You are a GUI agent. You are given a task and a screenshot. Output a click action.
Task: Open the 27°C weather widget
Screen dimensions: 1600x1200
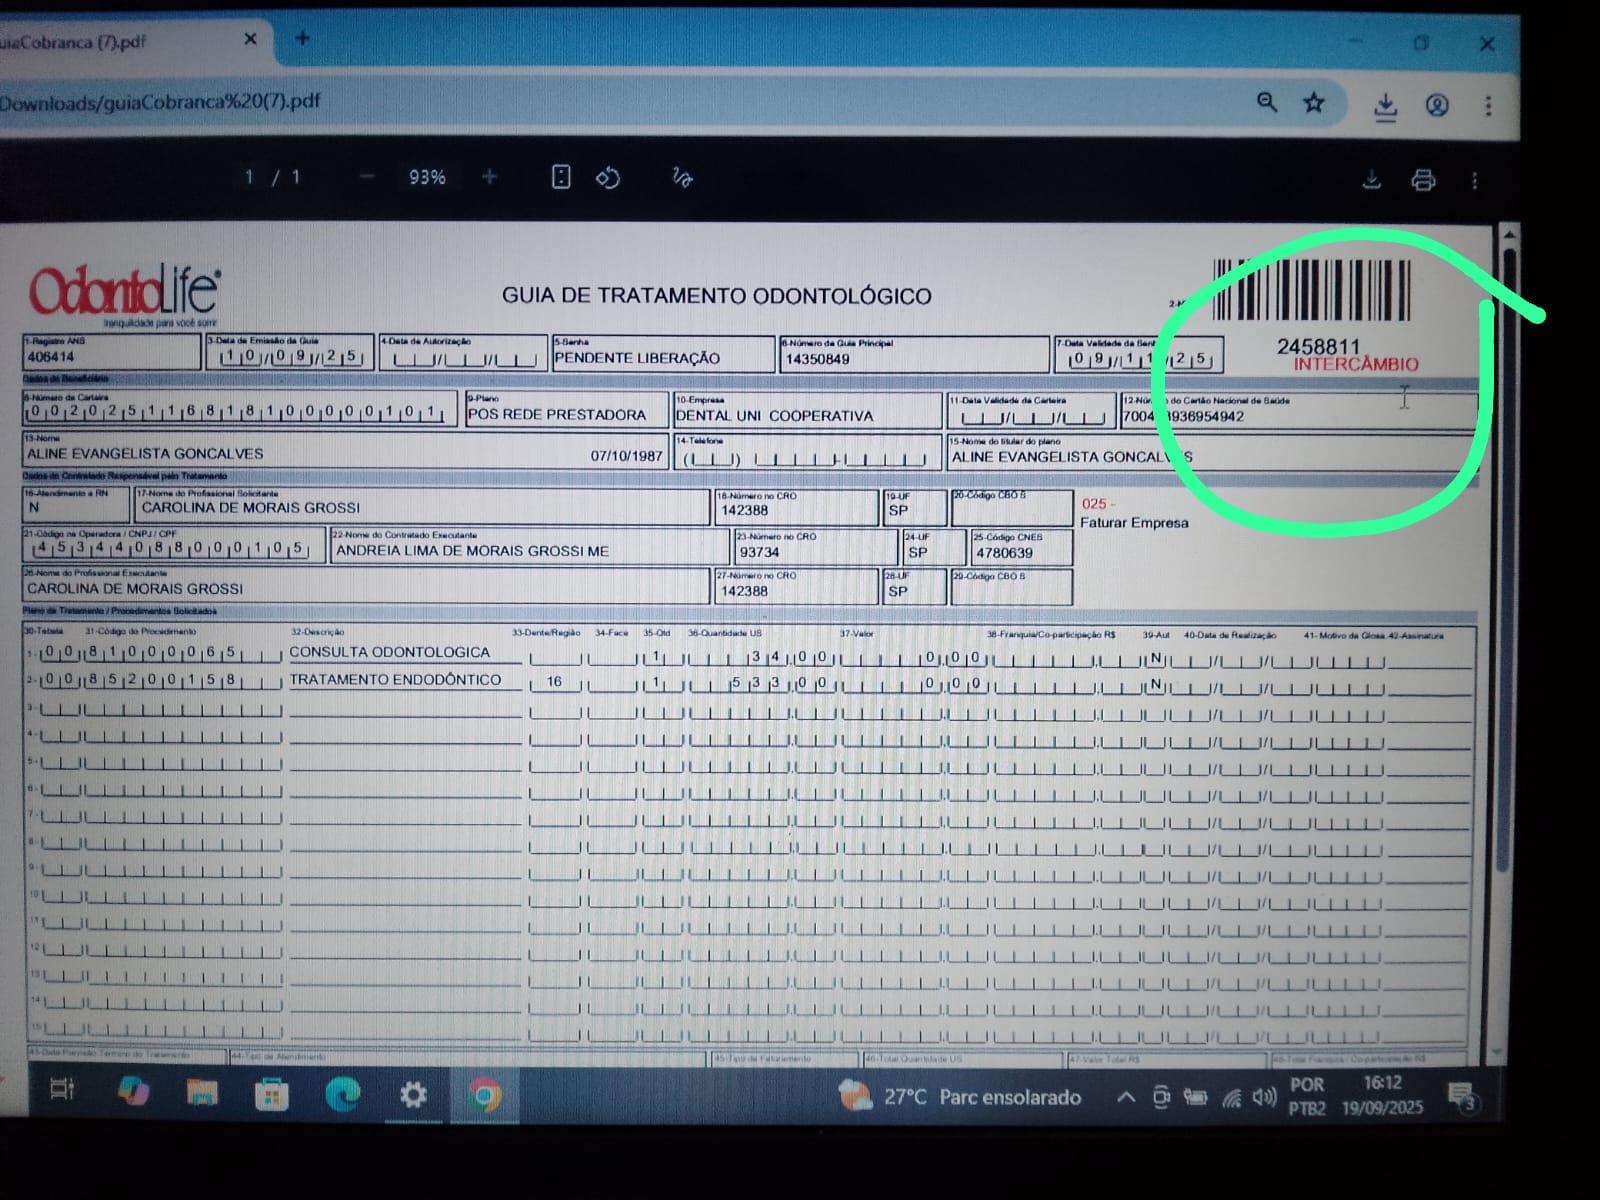tap(960, 1097)
